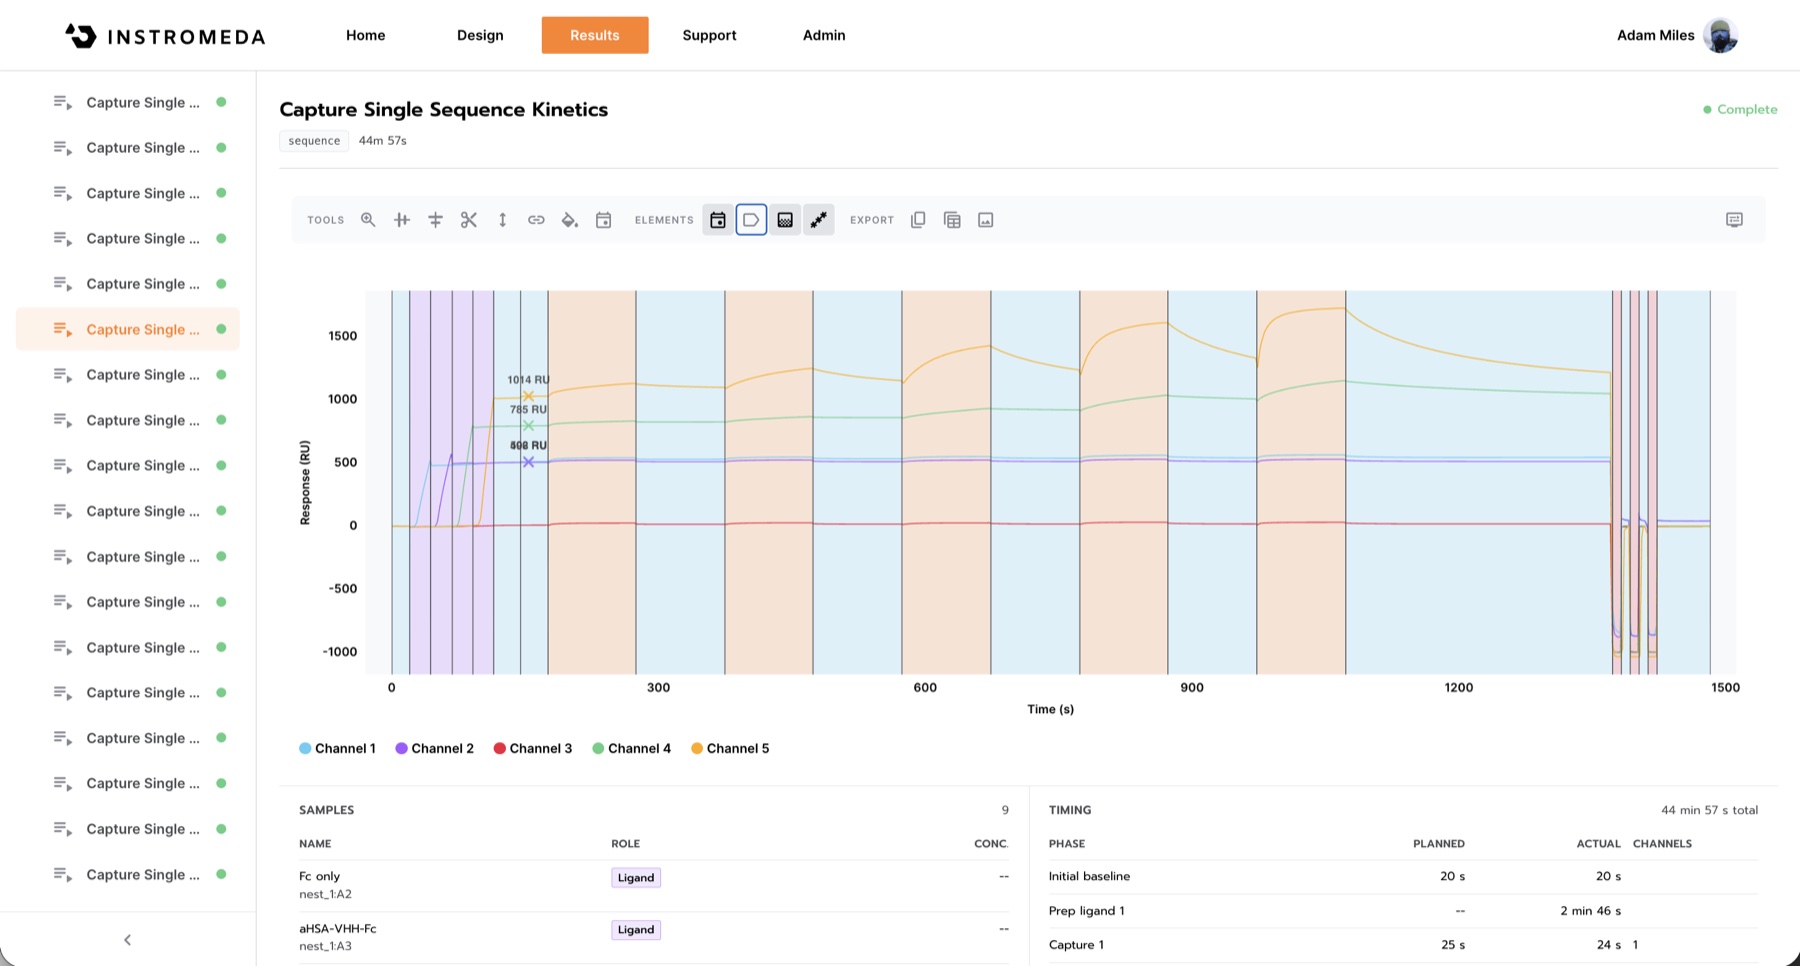This screenshot has width=1800, height=966.
Task: Open the Home tab
Action: click(x=366, y=35)
